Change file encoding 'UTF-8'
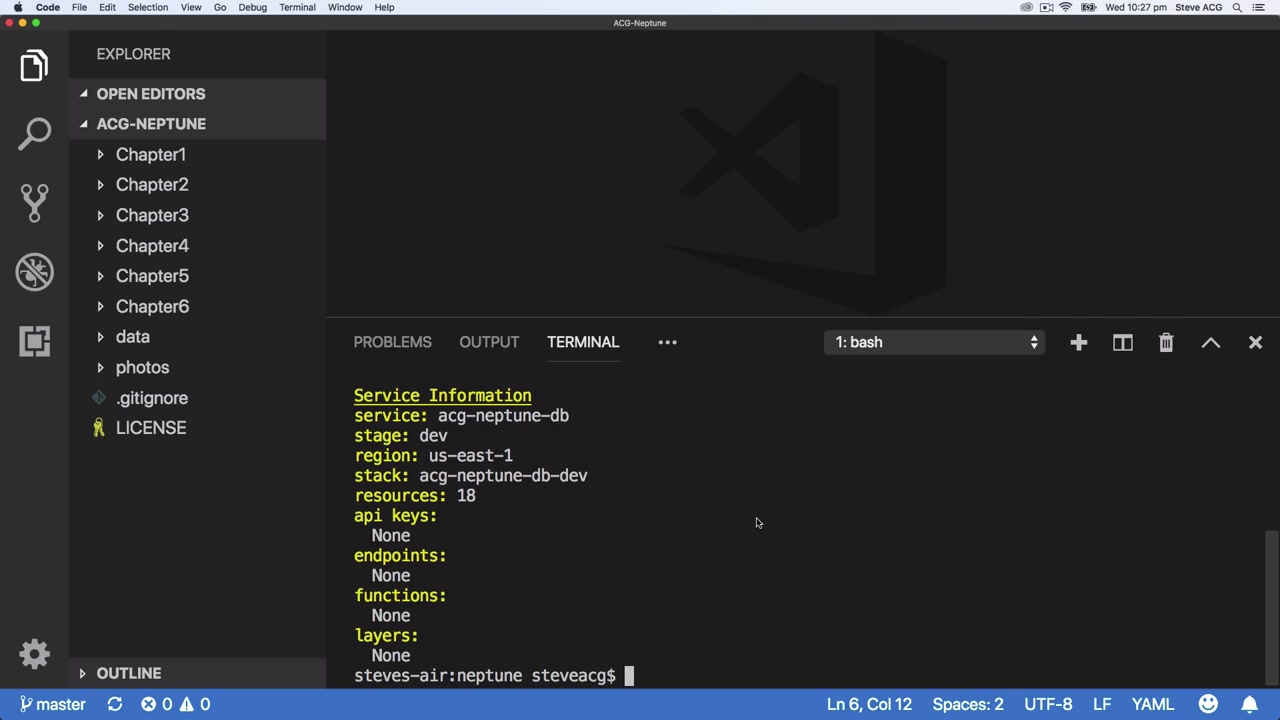 1047,704
